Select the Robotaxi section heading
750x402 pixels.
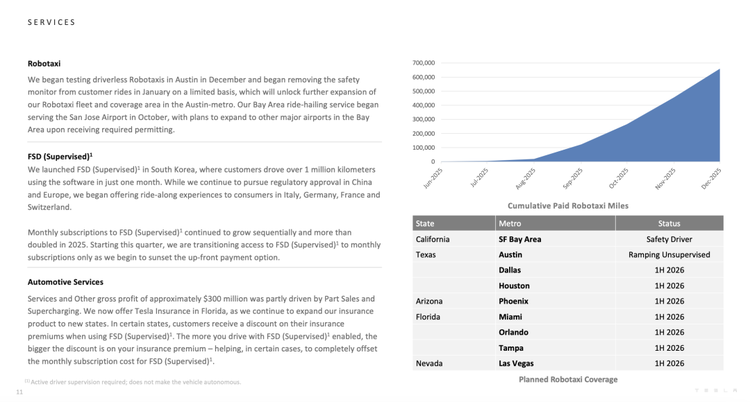(x=44, y=64)
